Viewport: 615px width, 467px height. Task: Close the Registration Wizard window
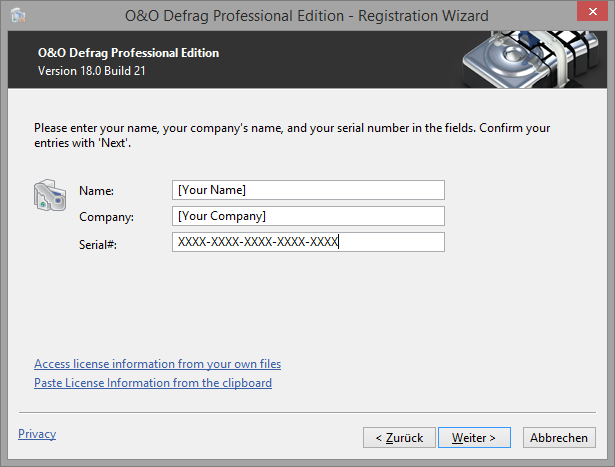tap(592, 11)
